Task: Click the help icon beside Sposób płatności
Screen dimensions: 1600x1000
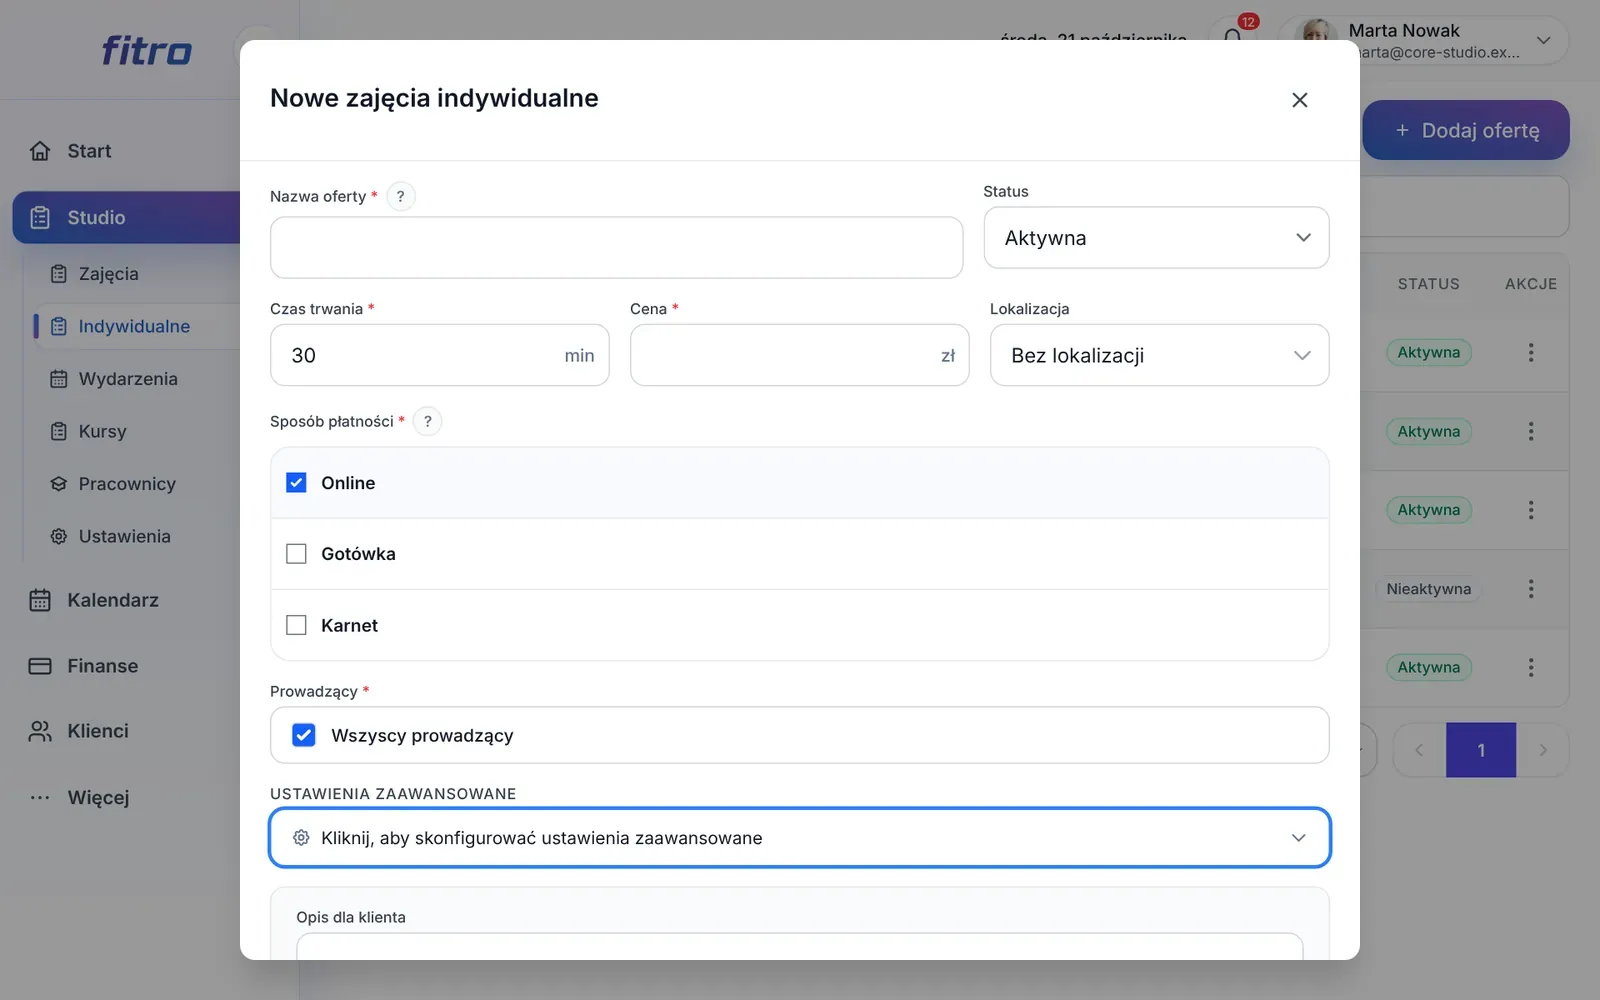Action: [427, 421]
